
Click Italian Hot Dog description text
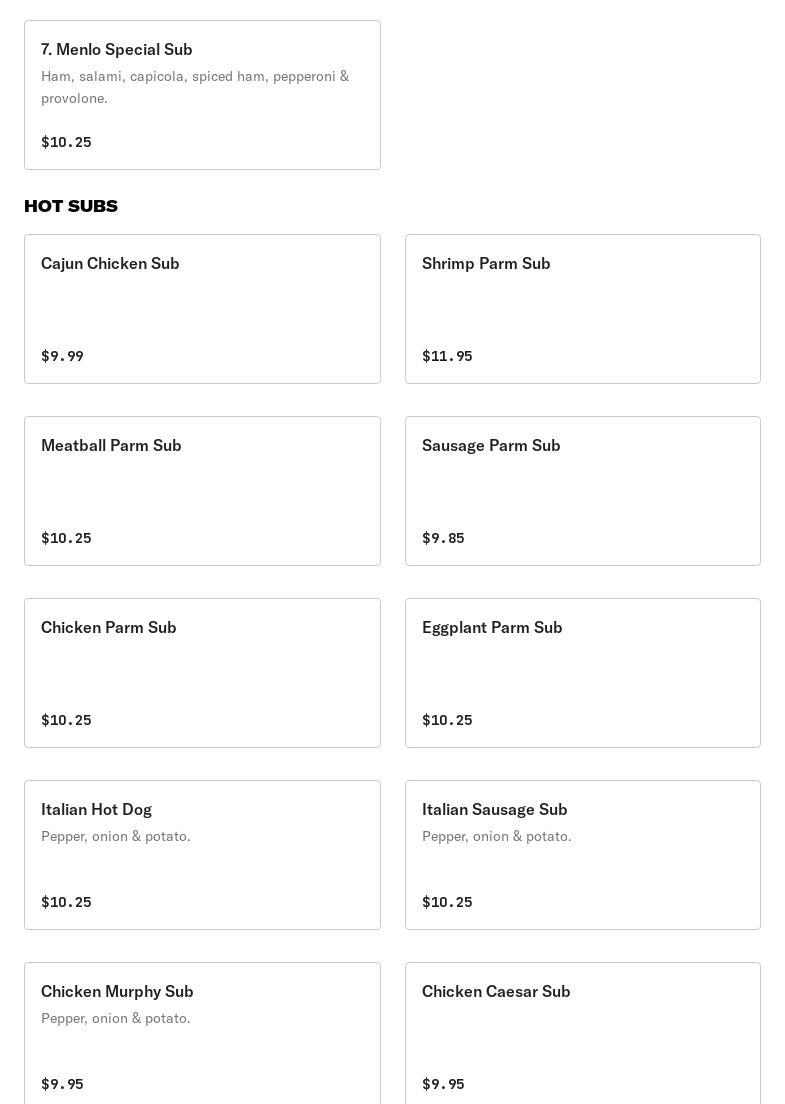[x=116, y=836]
